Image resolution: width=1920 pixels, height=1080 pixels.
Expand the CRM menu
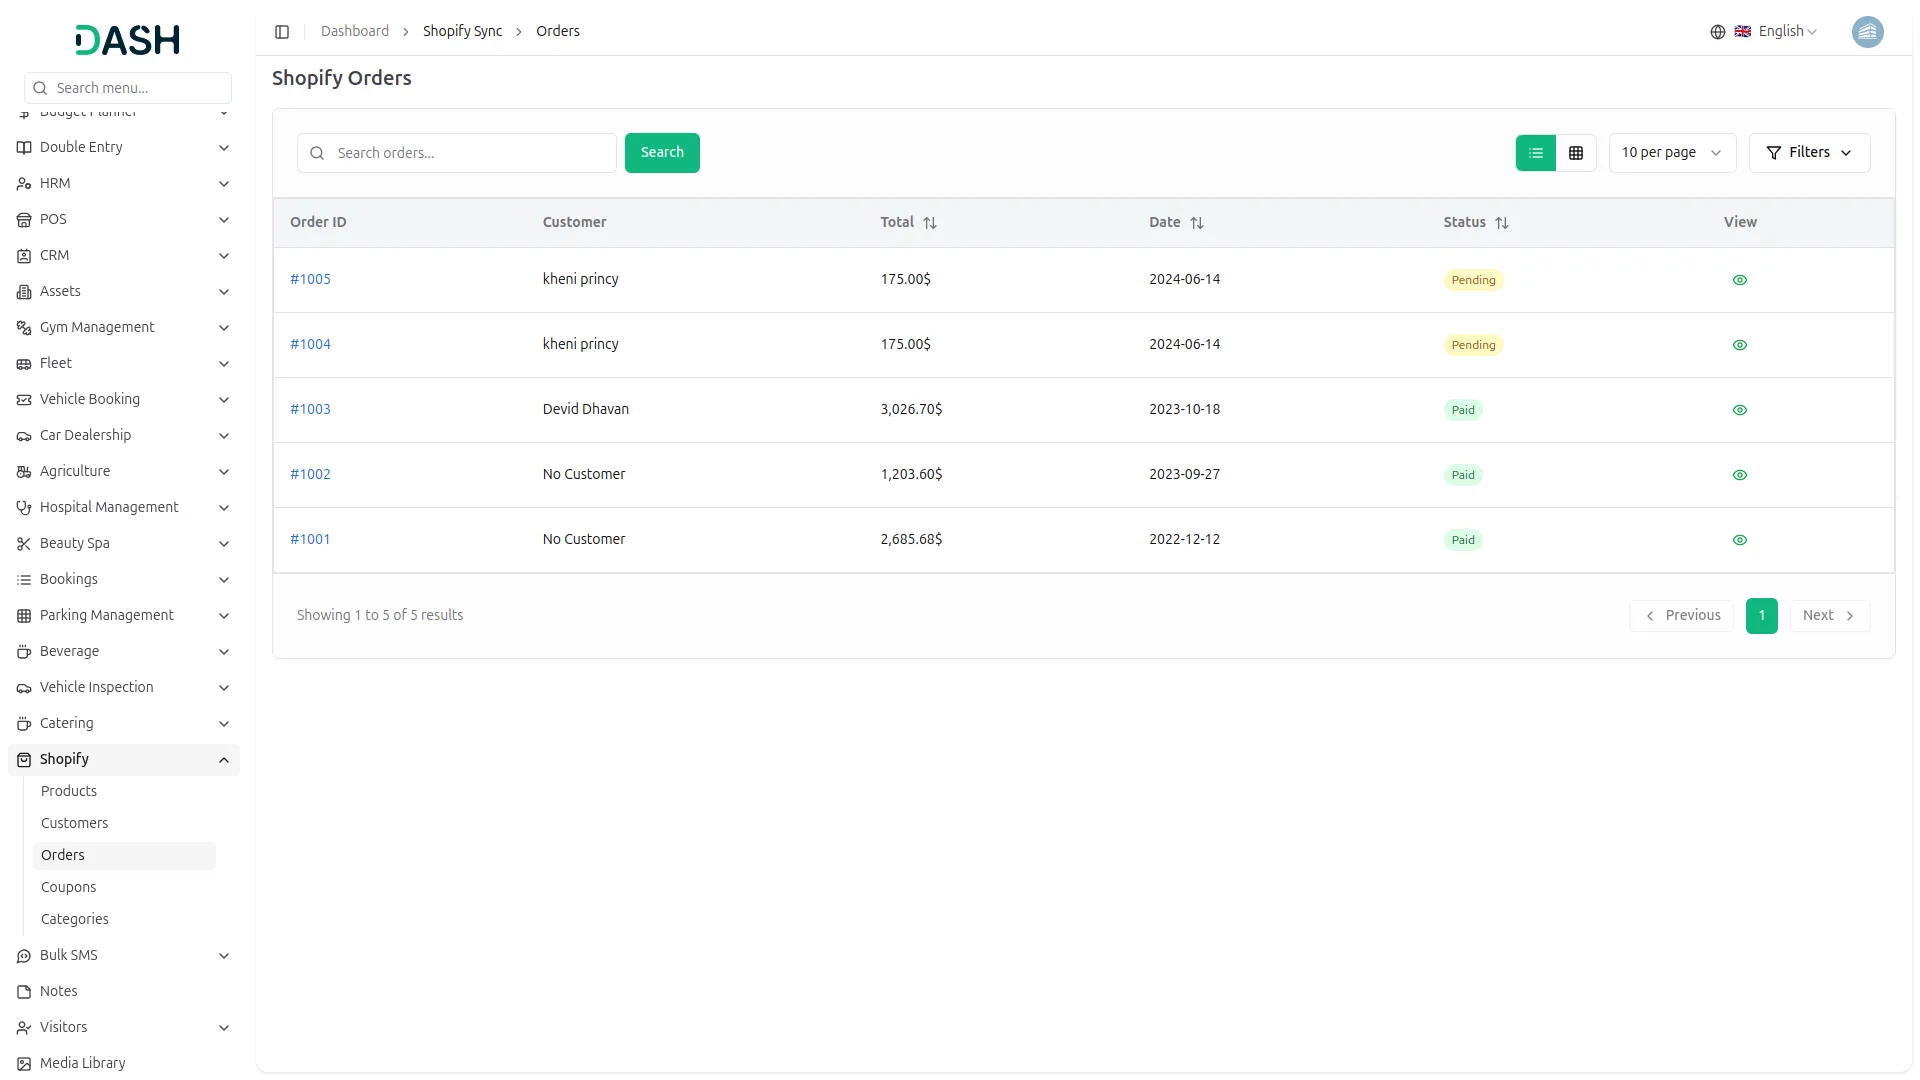coord(124,256)
